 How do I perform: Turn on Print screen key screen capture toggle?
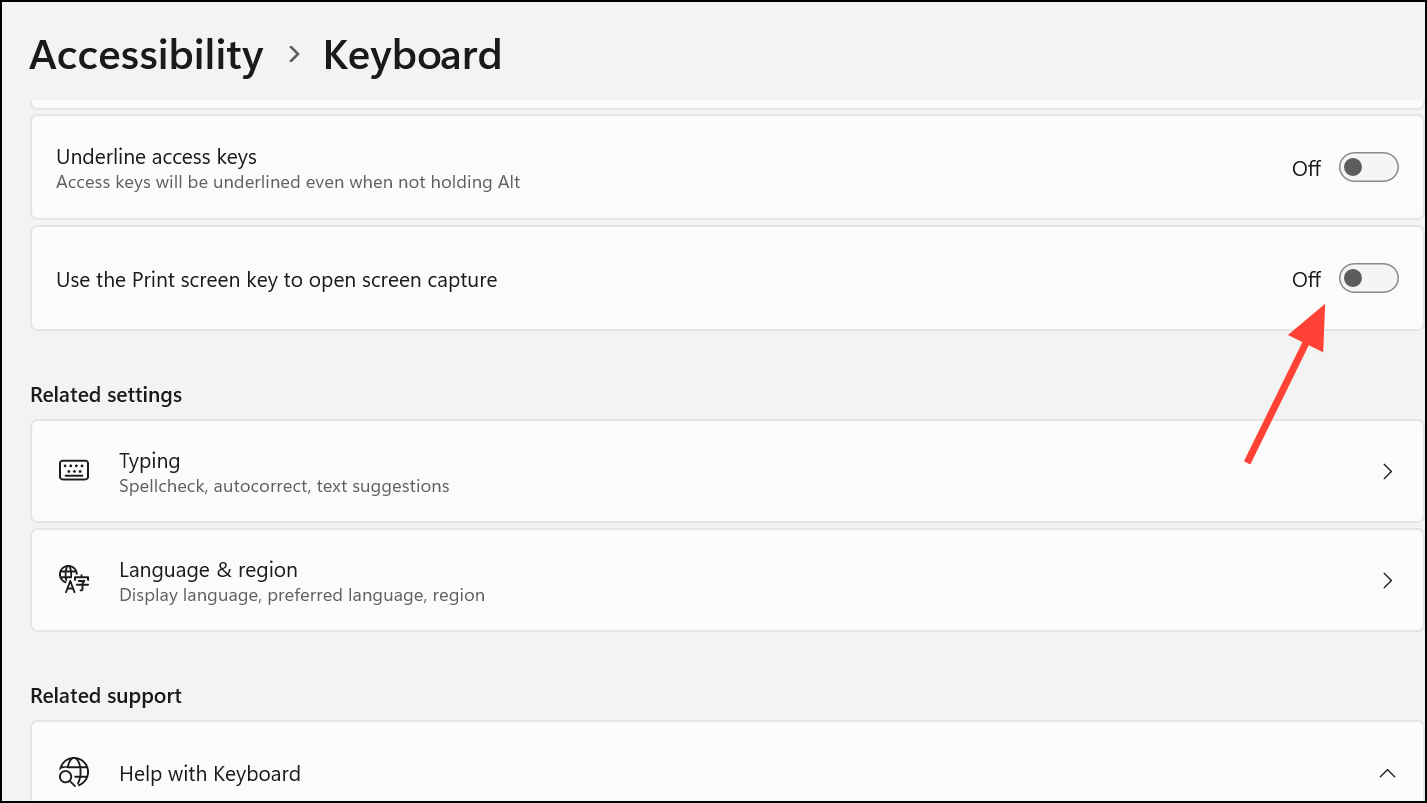(x=1368, y=279)
